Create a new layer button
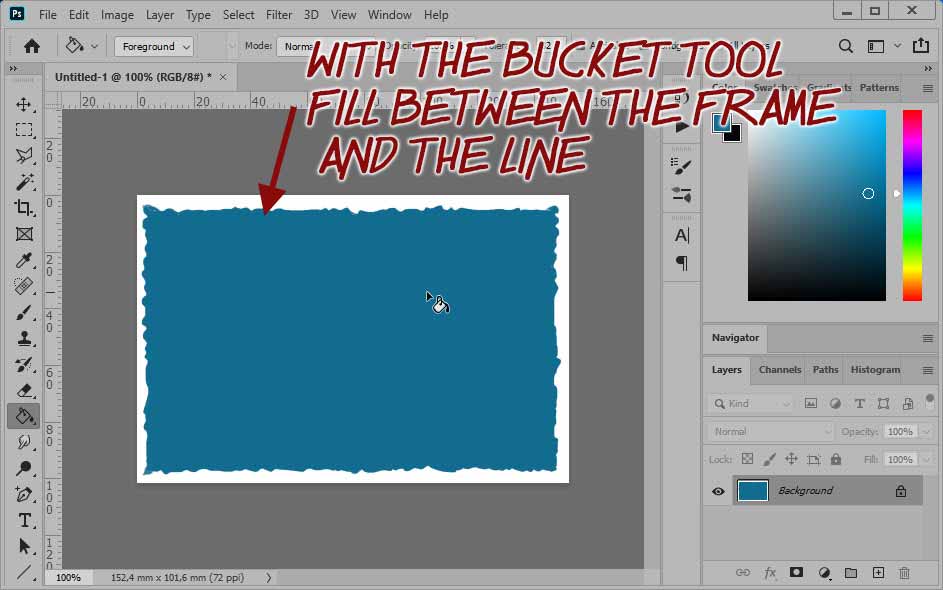Screen dimensions: 943x590 (x=878, y=573)
